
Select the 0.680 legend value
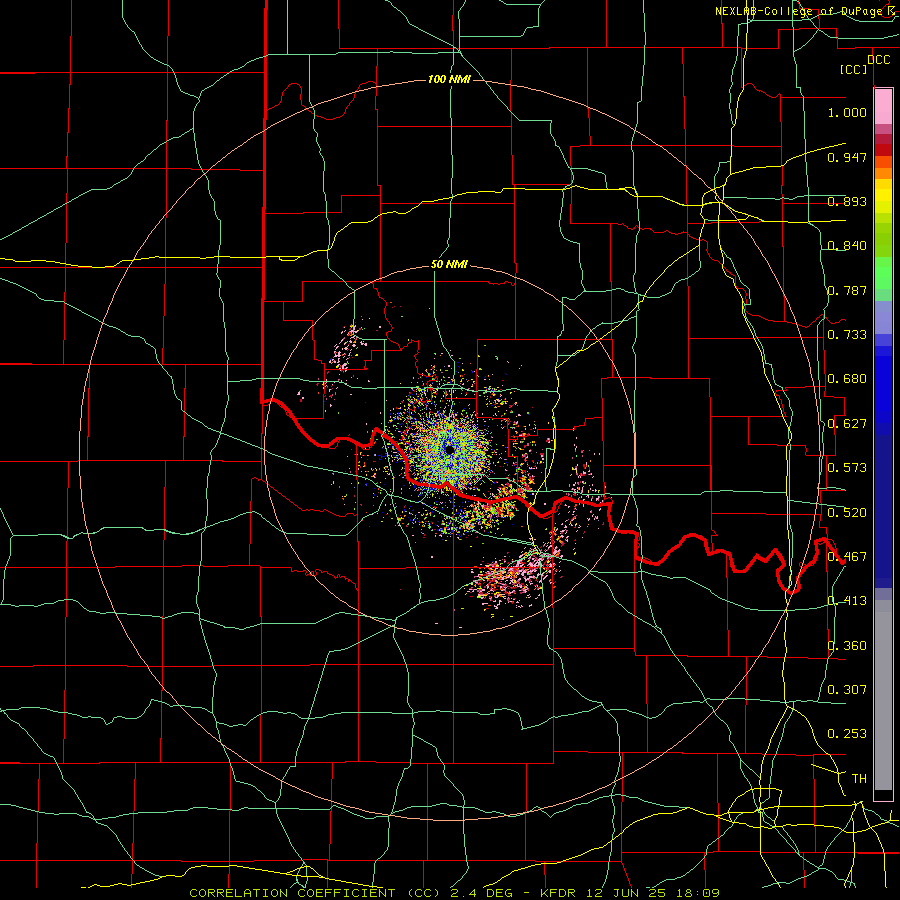point(847,379)
